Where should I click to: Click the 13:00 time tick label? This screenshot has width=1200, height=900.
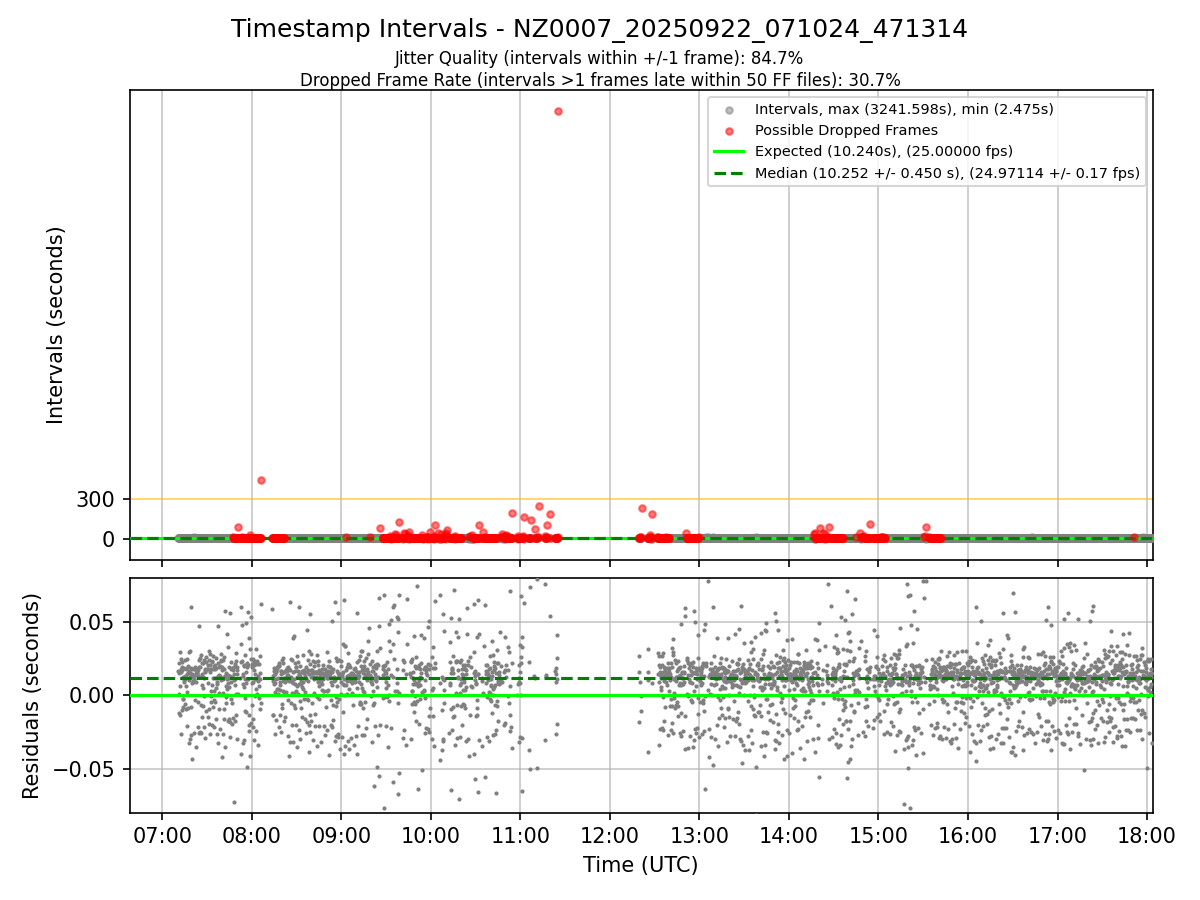pos(699,835)
